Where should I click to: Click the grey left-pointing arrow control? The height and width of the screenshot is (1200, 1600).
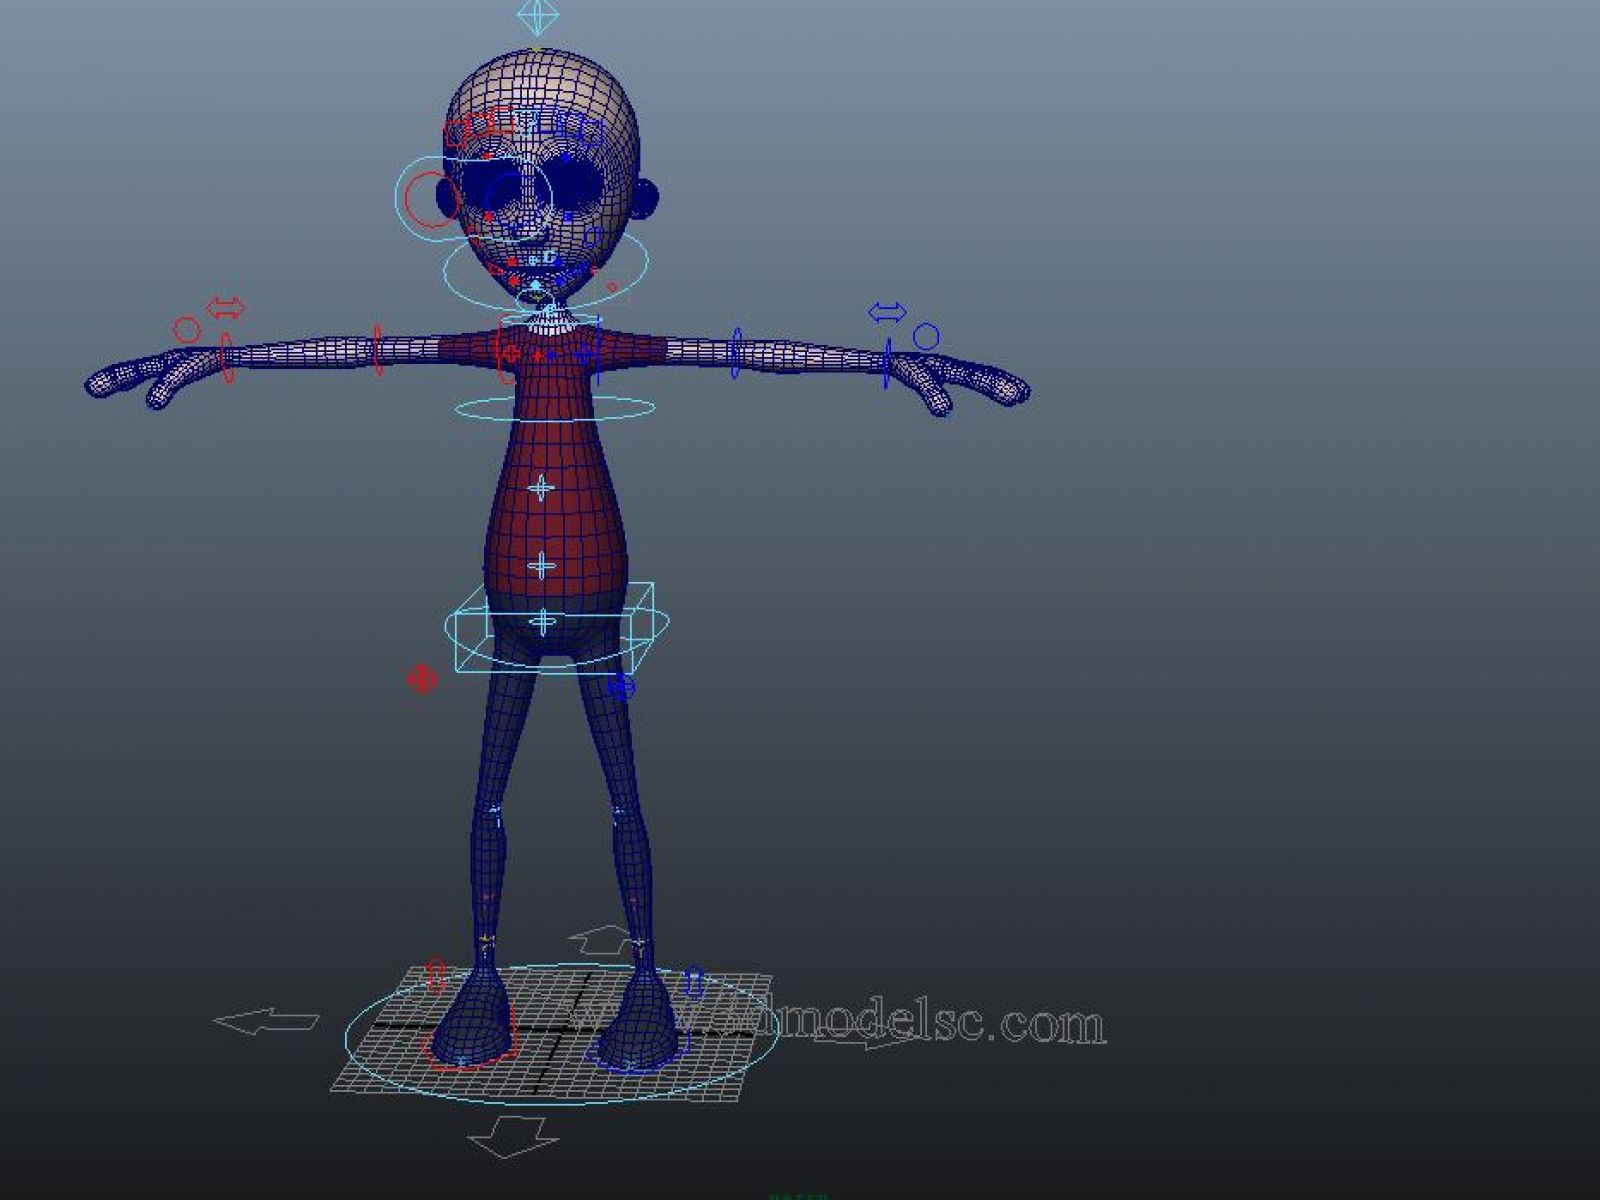click(x=265, y=1021)
